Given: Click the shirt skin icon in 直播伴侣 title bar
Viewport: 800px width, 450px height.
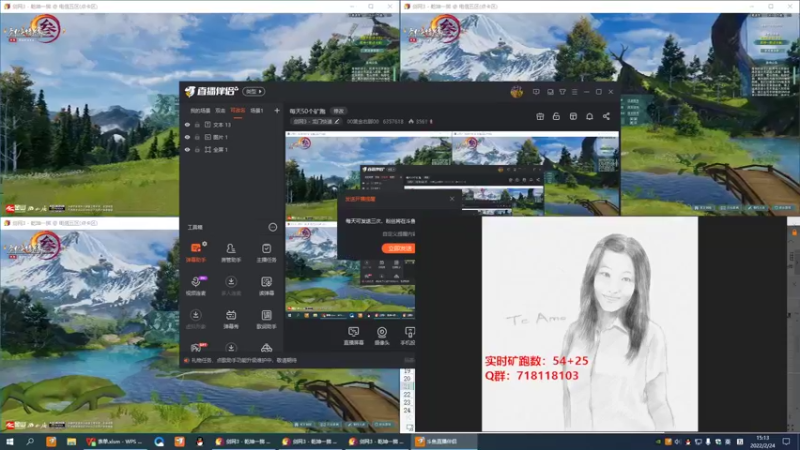Looking at the screenshot, I should click(562, 92).
